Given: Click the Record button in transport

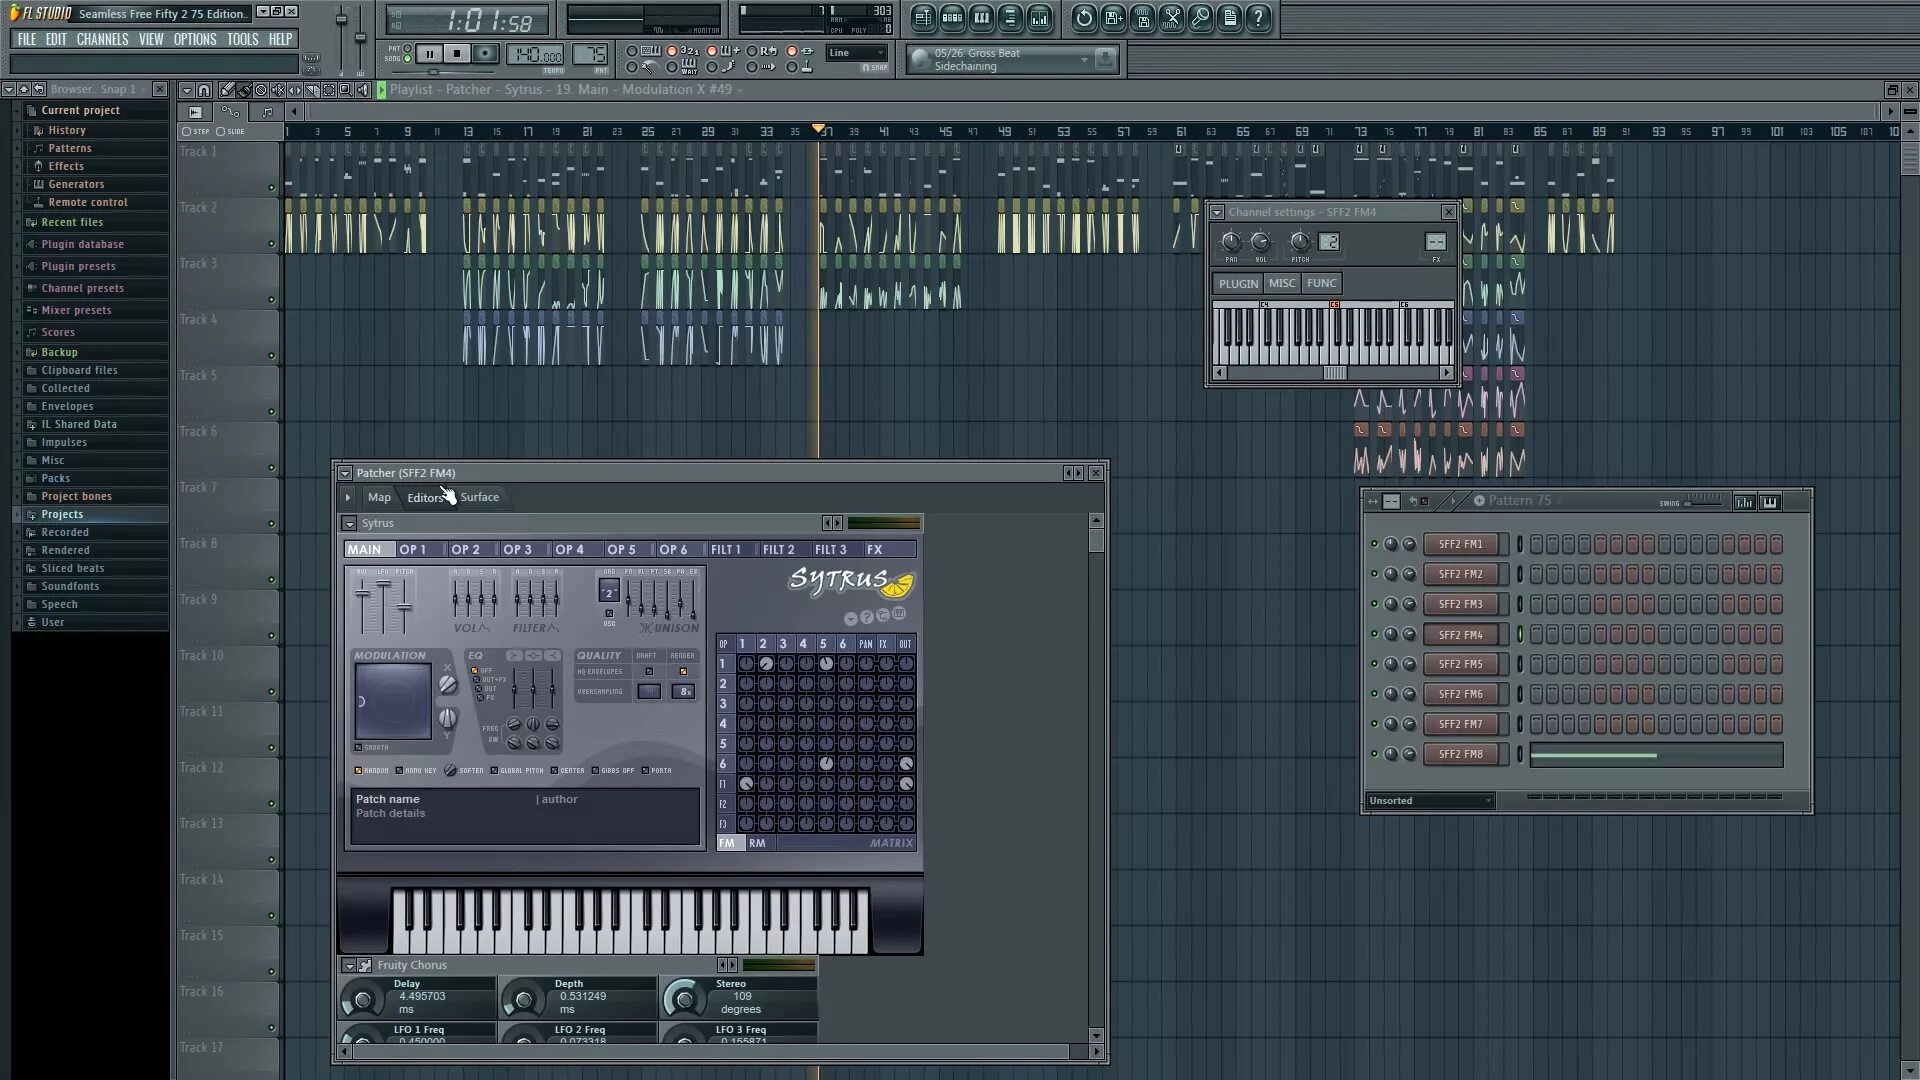Looking at the screenshot, I should (x=485, y=54).
